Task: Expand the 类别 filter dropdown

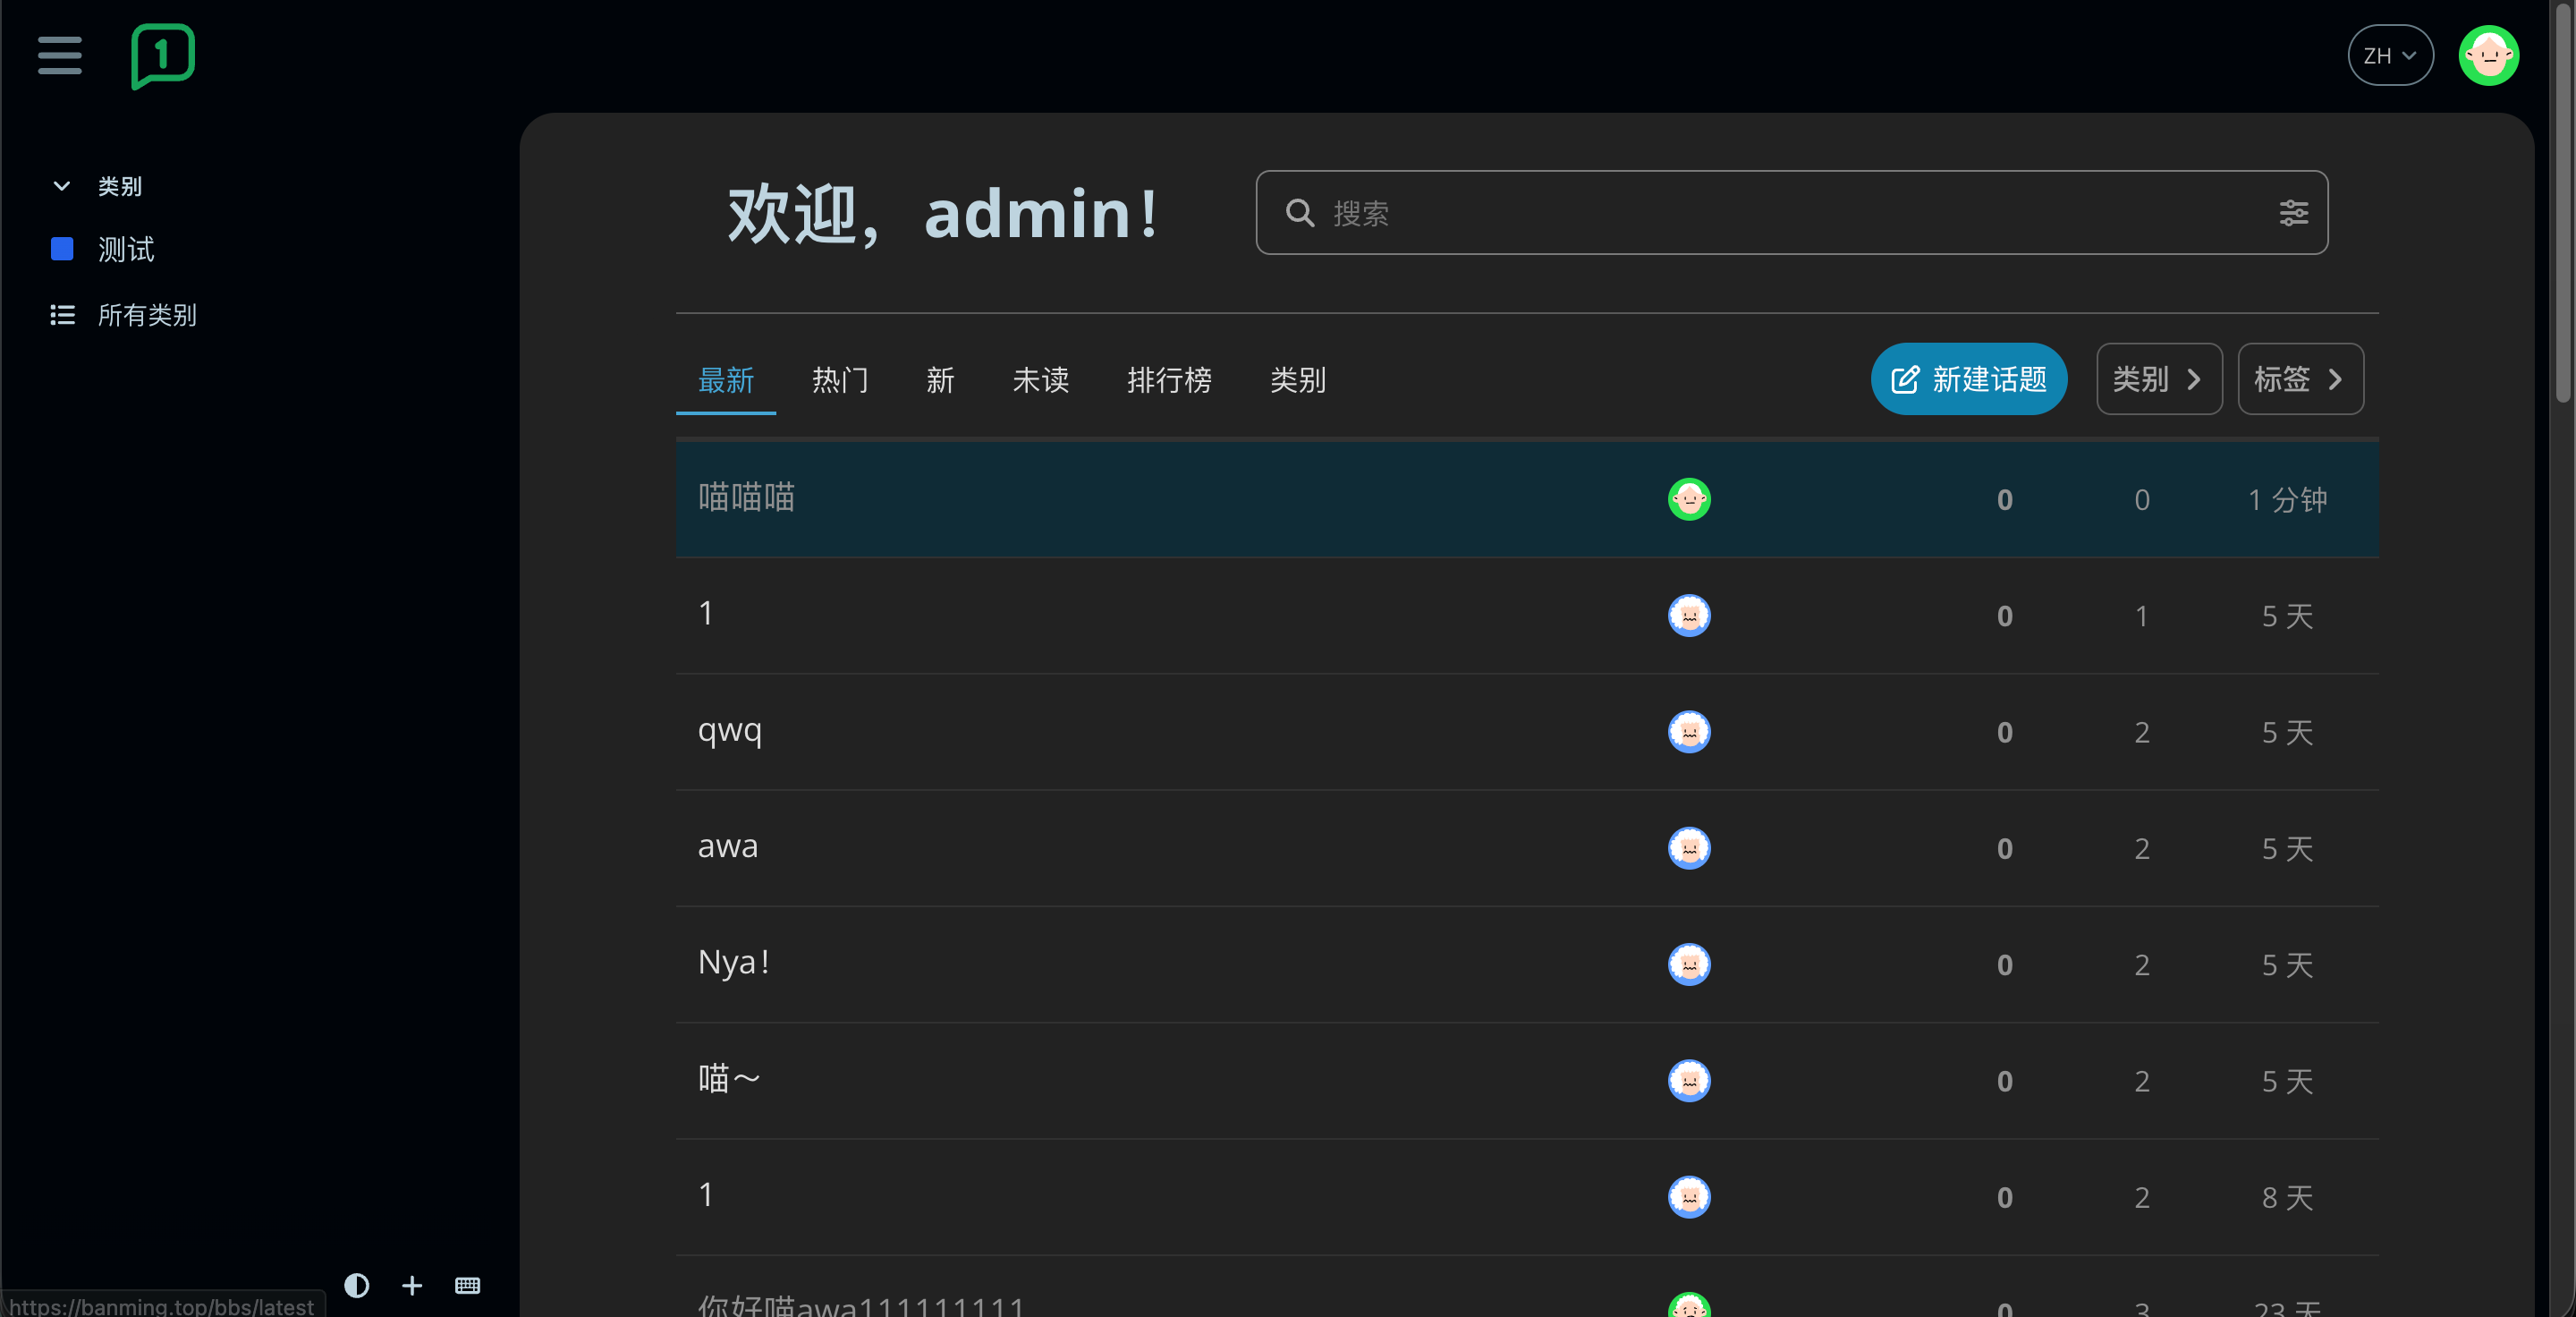Action: 2158,379
